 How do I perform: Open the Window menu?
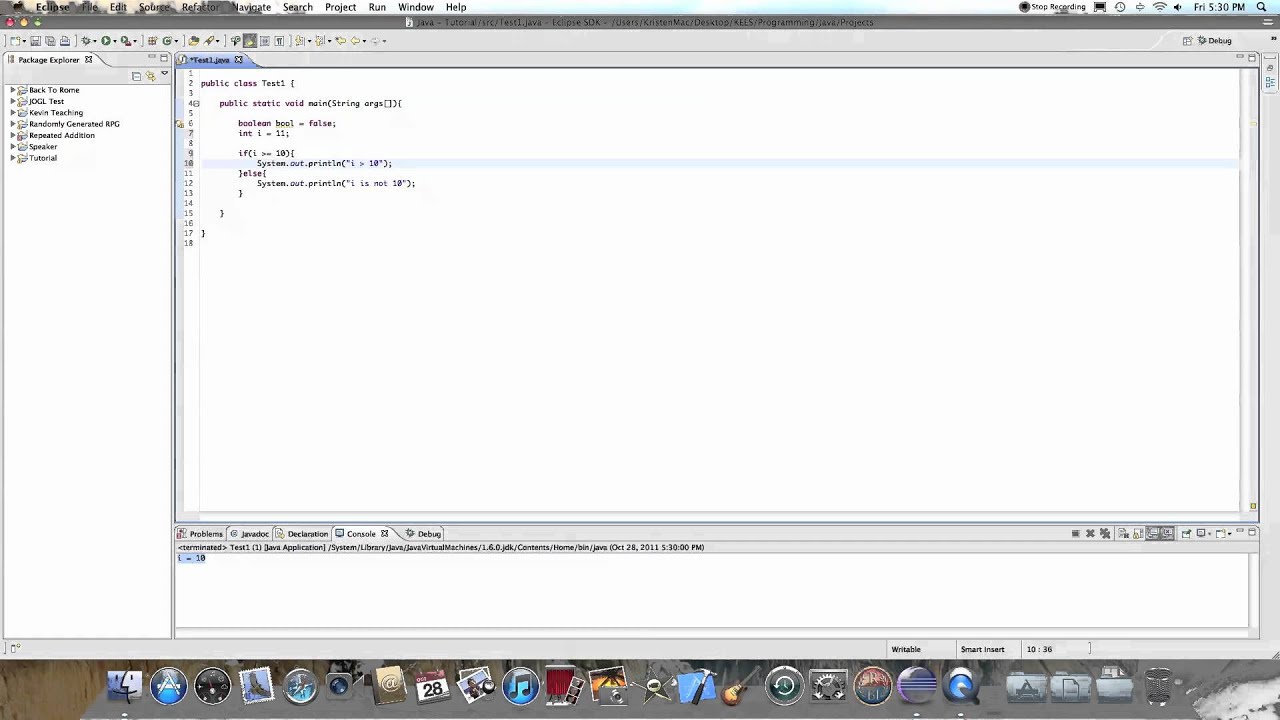(x=416, y=7)
